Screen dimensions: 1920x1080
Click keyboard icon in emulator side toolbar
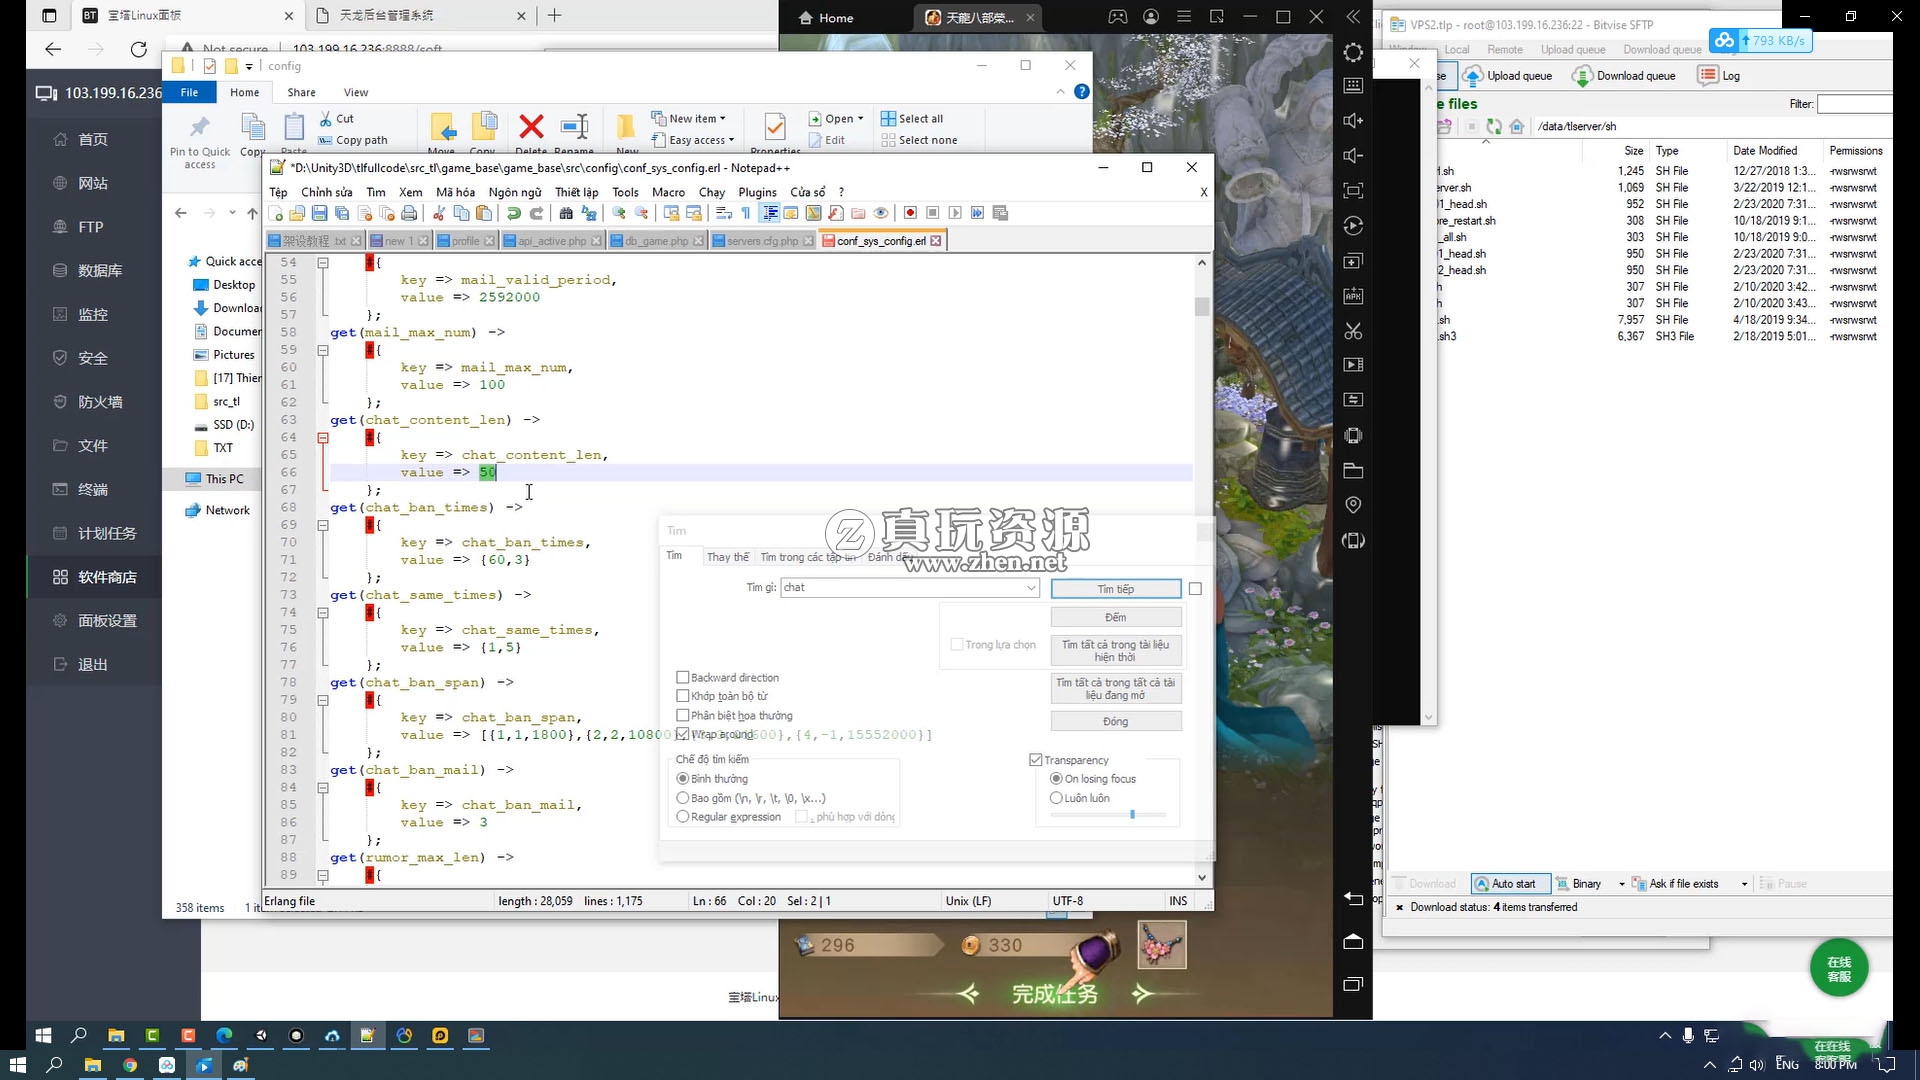coord(1353,86)
